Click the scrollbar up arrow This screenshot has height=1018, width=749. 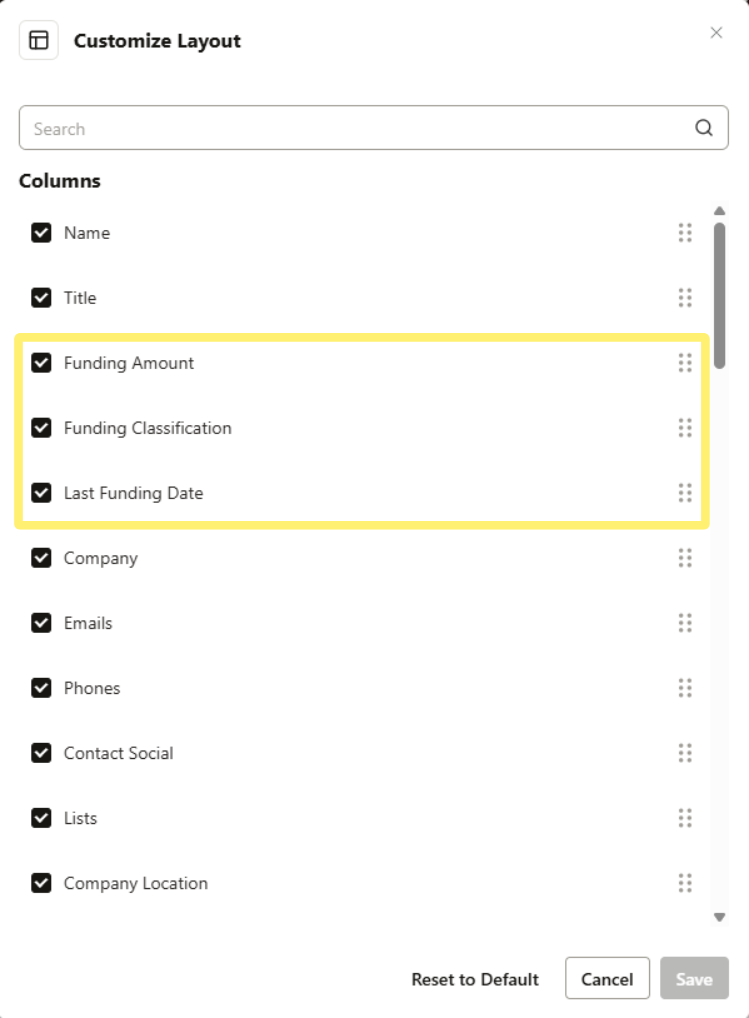[x=719, y=210]
